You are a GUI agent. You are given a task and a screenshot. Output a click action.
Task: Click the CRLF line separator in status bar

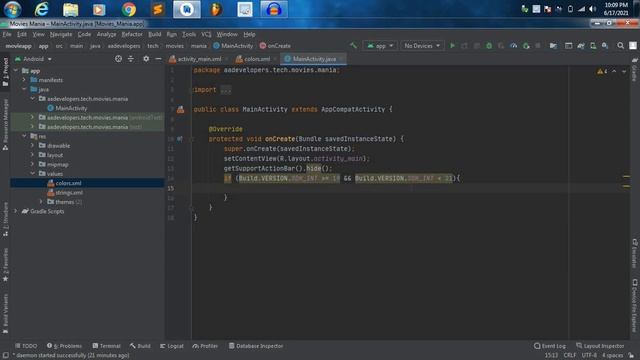tap(570, 356)
